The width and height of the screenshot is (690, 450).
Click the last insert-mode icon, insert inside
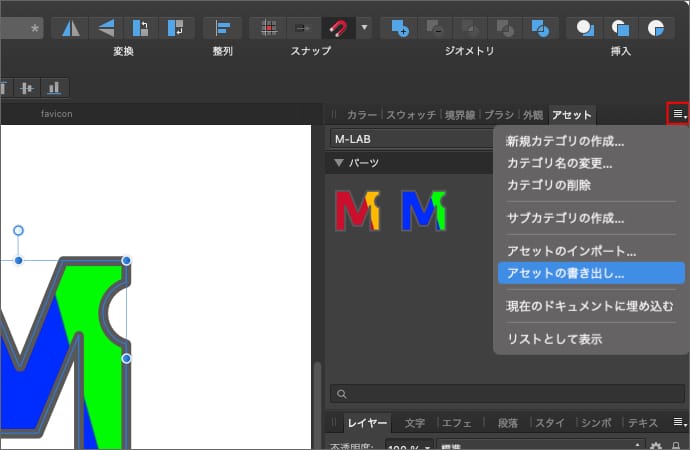656,27
